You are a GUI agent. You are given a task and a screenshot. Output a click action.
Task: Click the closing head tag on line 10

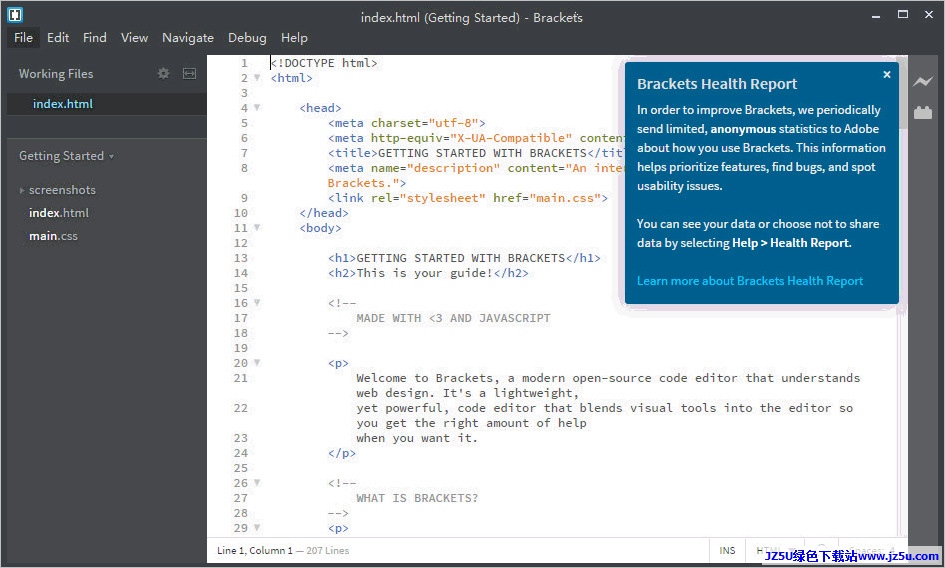(324, 213)
